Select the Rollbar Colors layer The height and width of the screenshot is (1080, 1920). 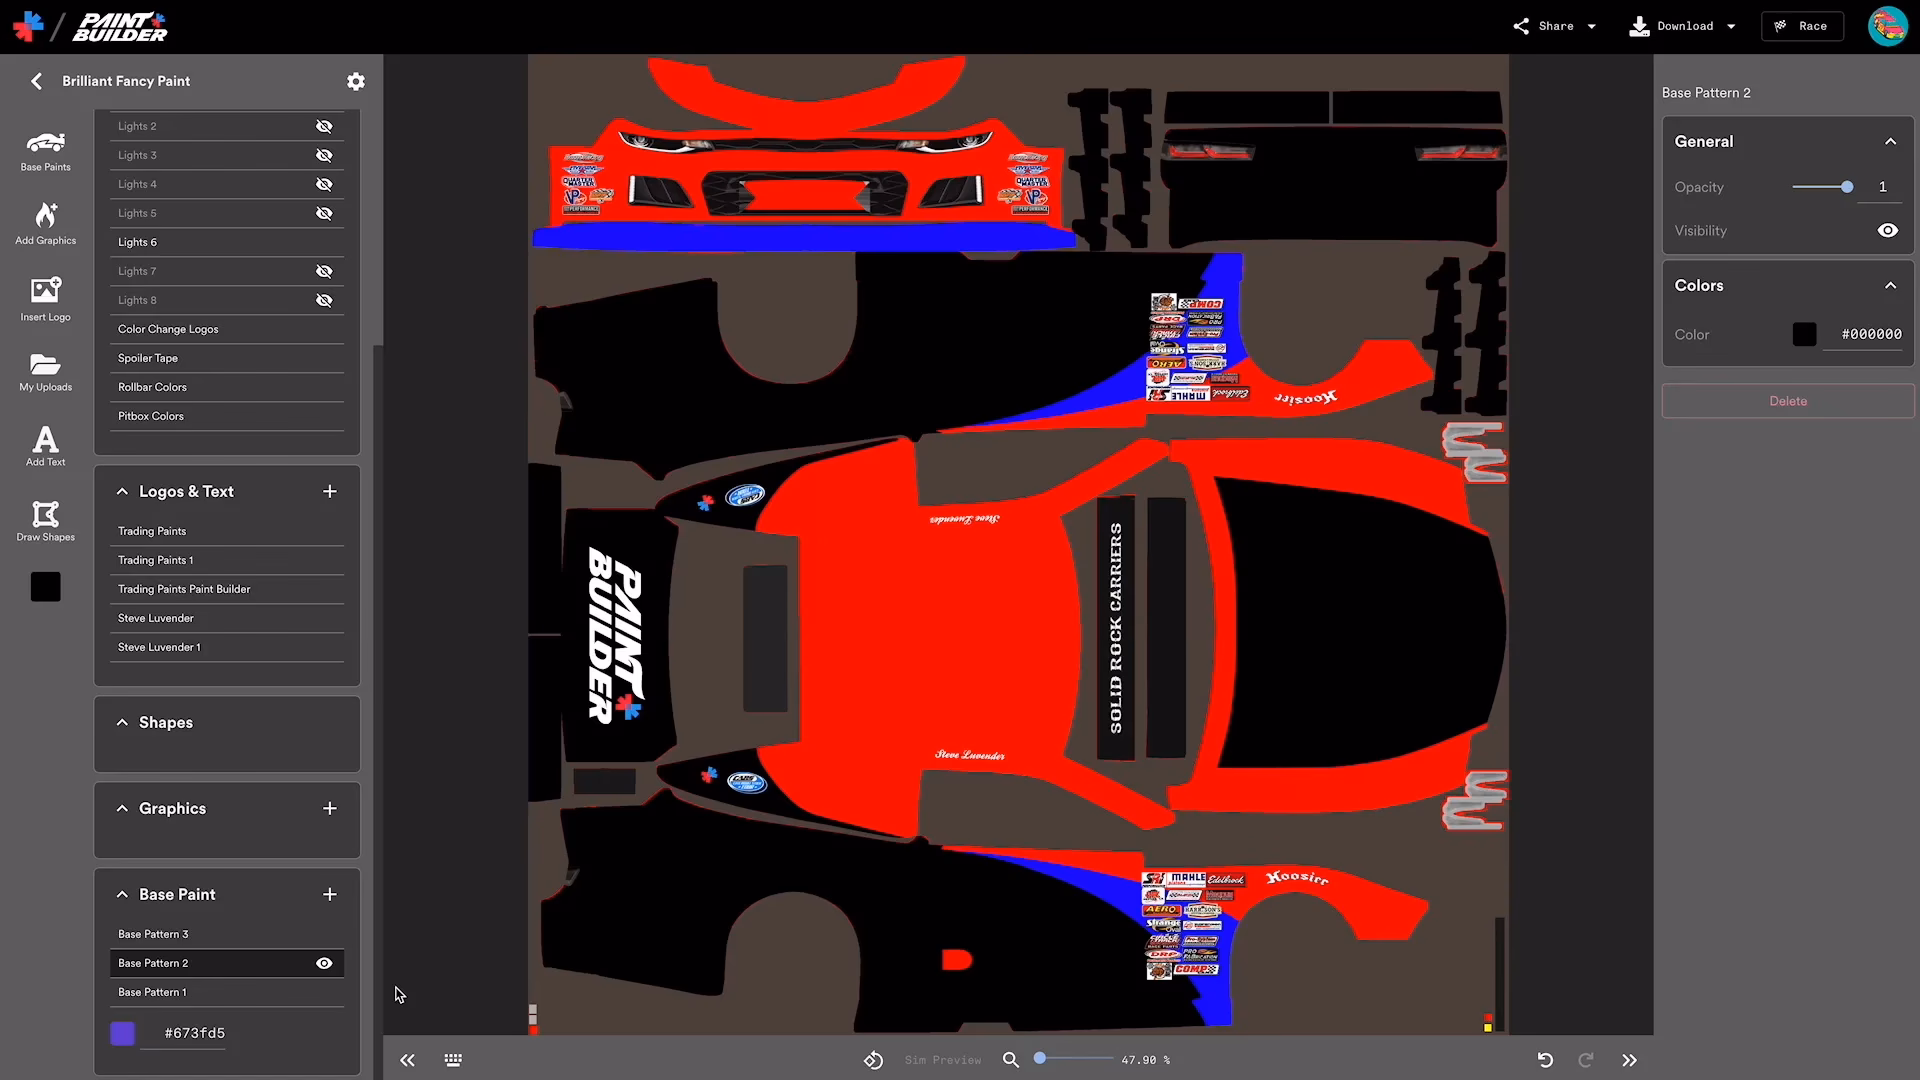227,387
